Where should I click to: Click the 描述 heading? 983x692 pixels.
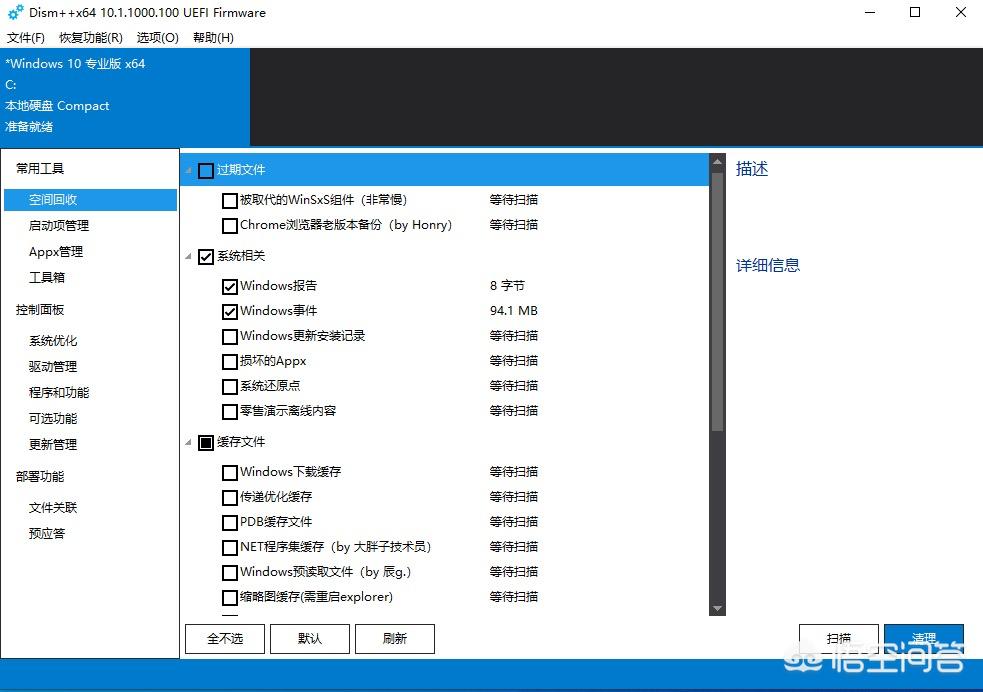coord(752,169)
